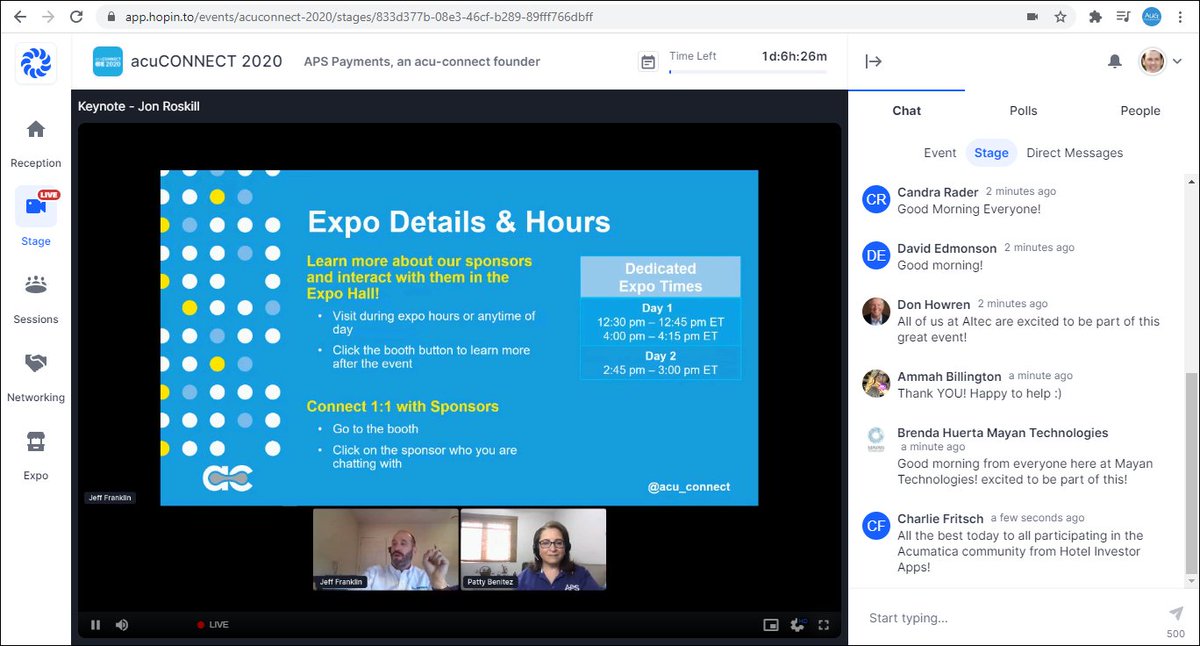Open Candra Rader's name in chat
1200x646 pixels.
(937, 192)
